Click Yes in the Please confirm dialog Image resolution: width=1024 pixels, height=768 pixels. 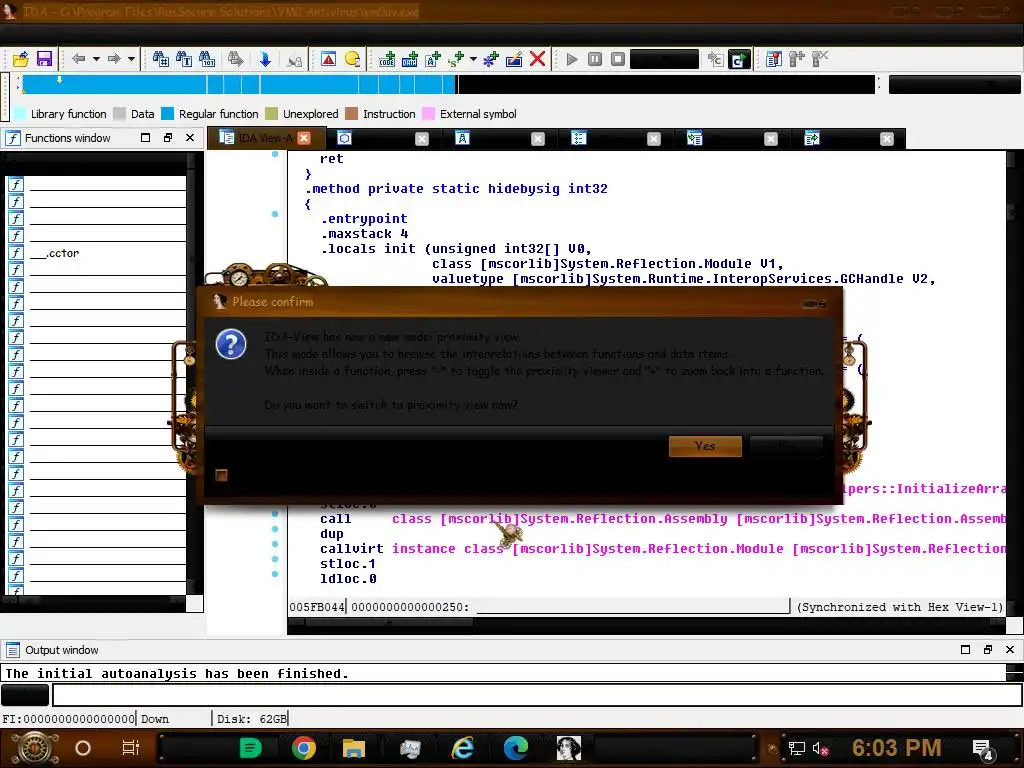pos(705,446)
